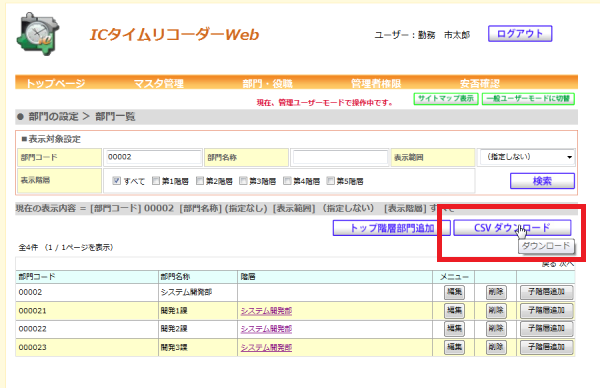Select the システム開発部 name cell in row 00002
This screenshot has height=388, width=600.
coord(198,292)
